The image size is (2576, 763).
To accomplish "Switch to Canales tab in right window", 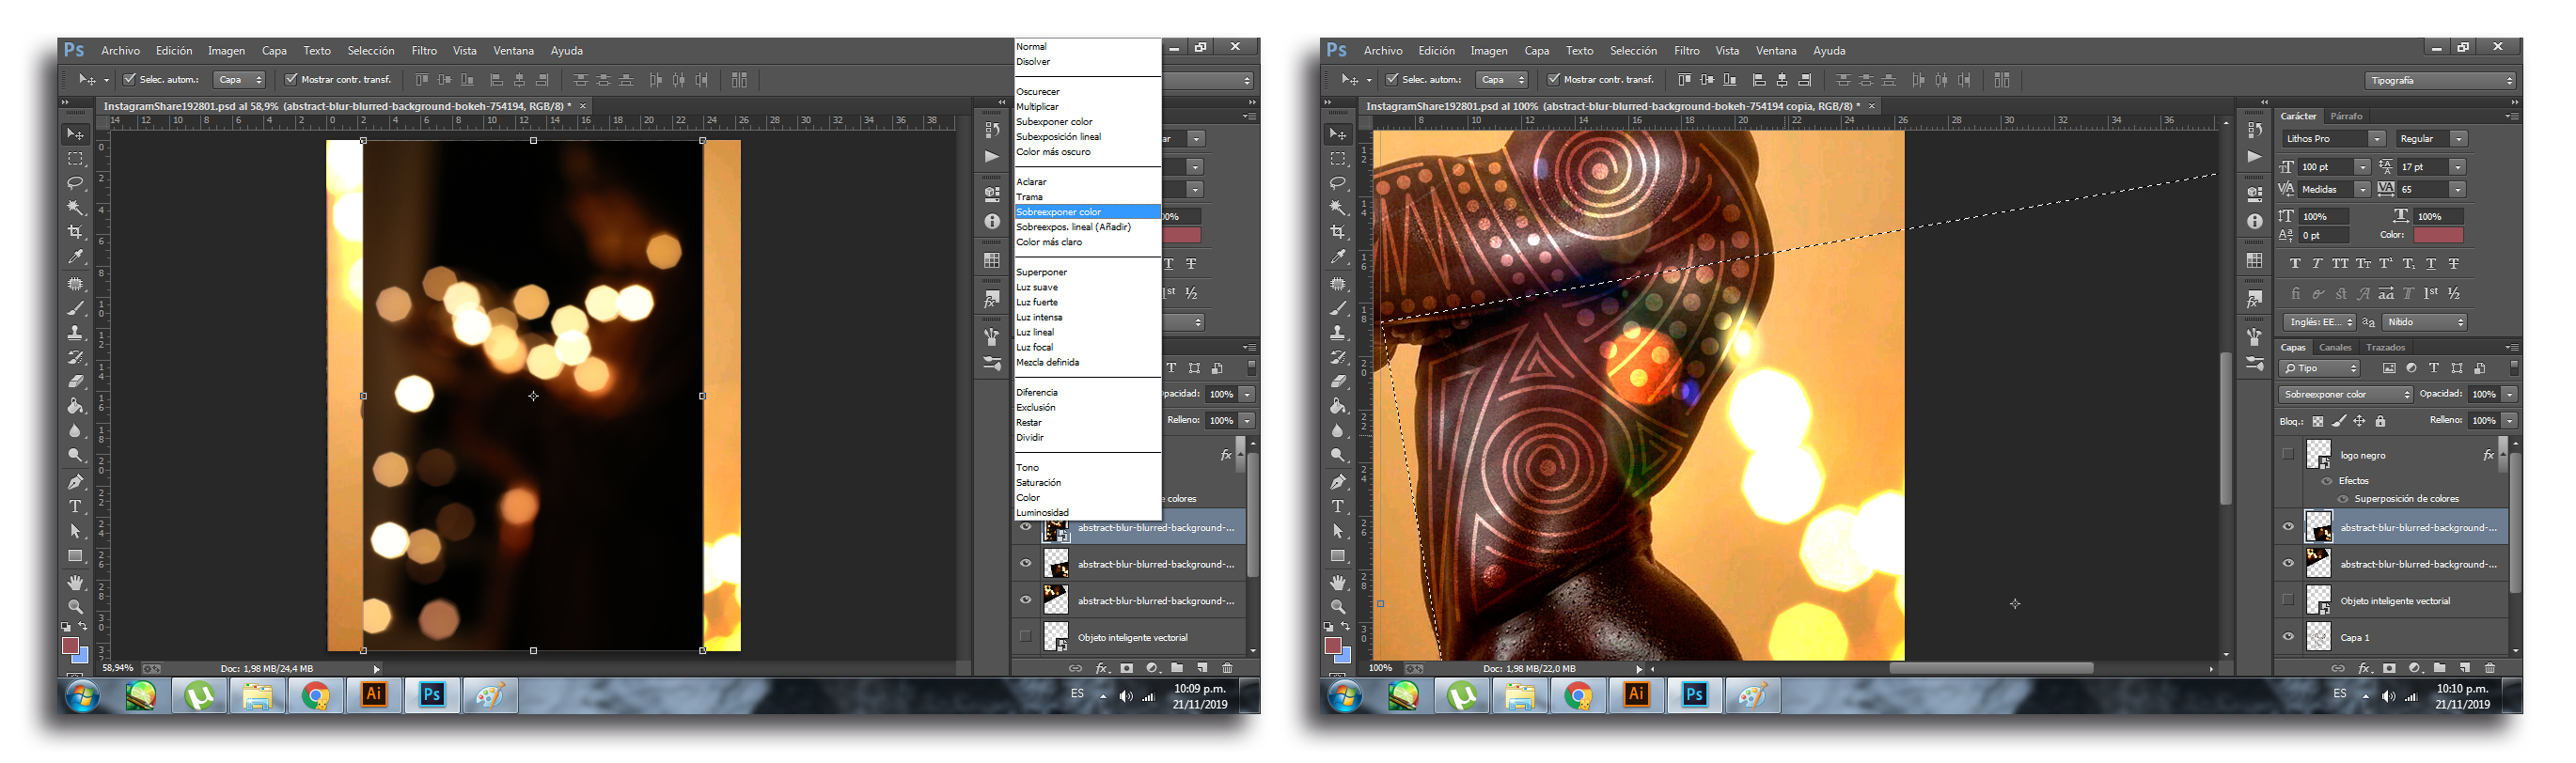I will (x=2335, y=347).
